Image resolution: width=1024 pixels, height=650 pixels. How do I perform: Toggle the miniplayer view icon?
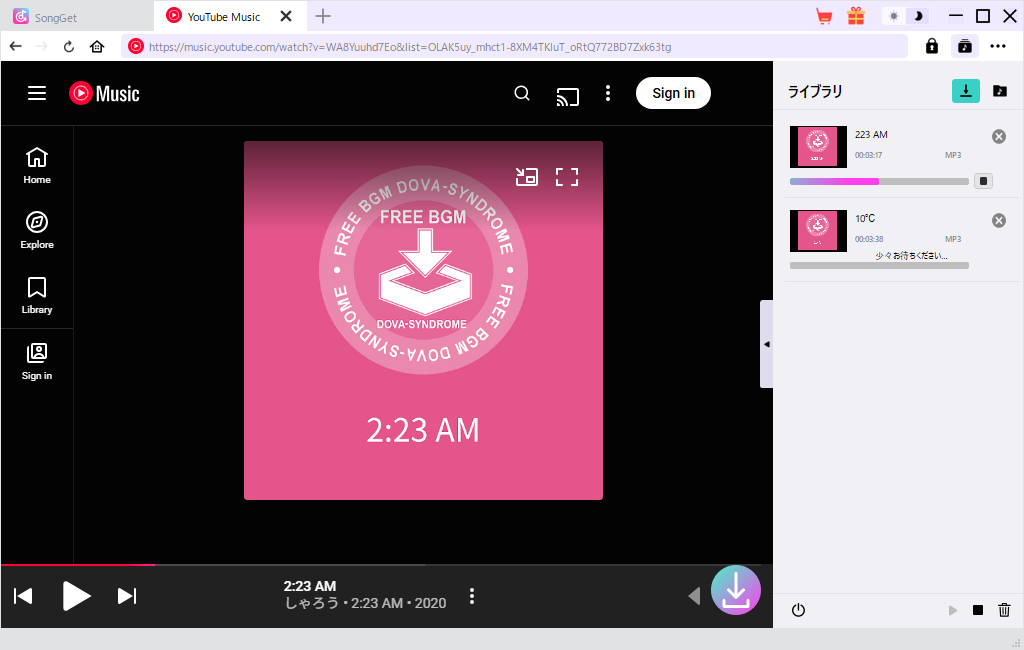[526, 177]
